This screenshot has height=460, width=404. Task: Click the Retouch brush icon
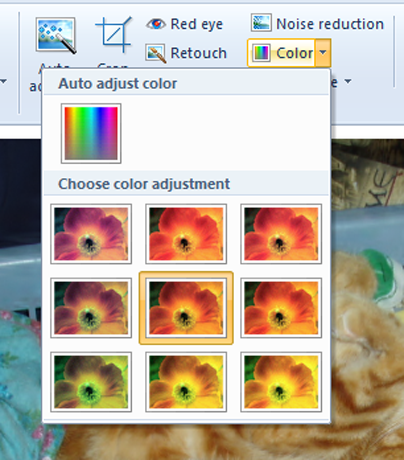156,53
